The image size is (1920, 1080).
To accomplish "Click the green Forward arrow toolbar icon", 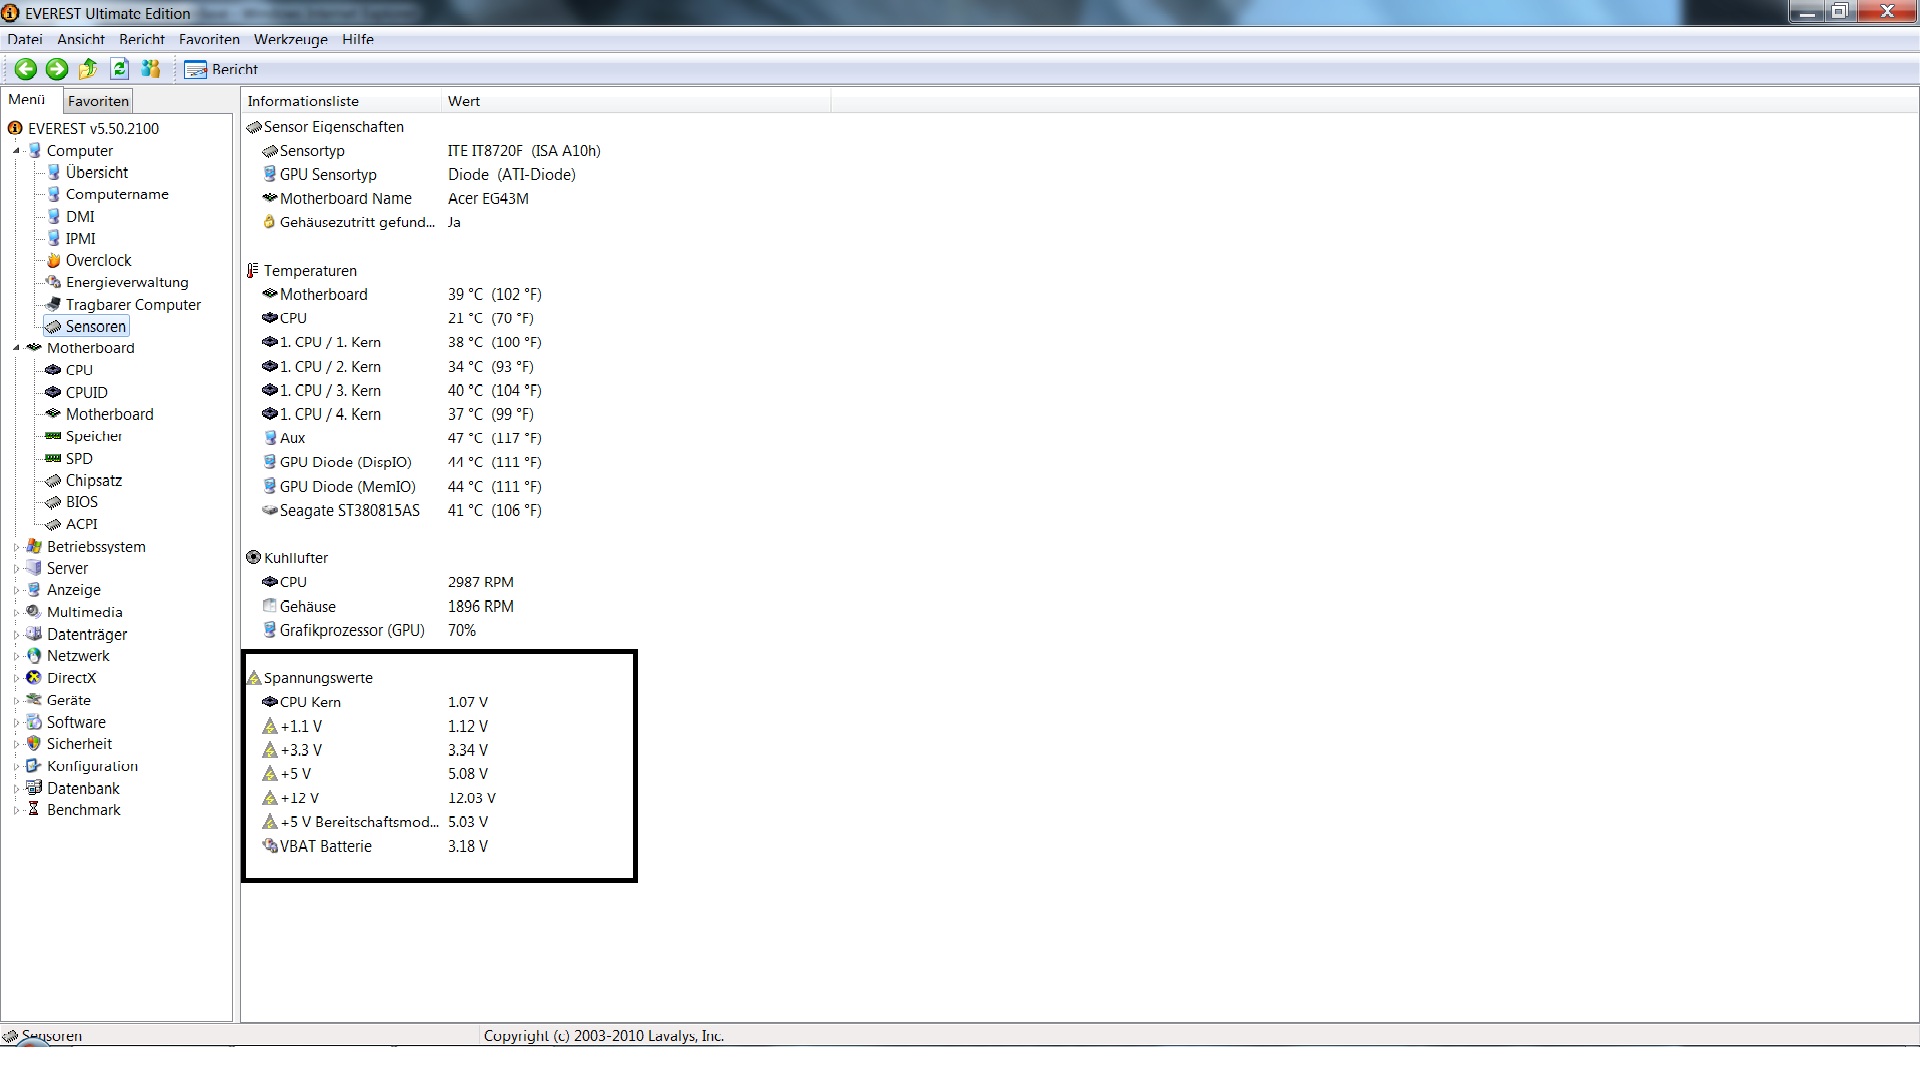I will click(57, 69).
